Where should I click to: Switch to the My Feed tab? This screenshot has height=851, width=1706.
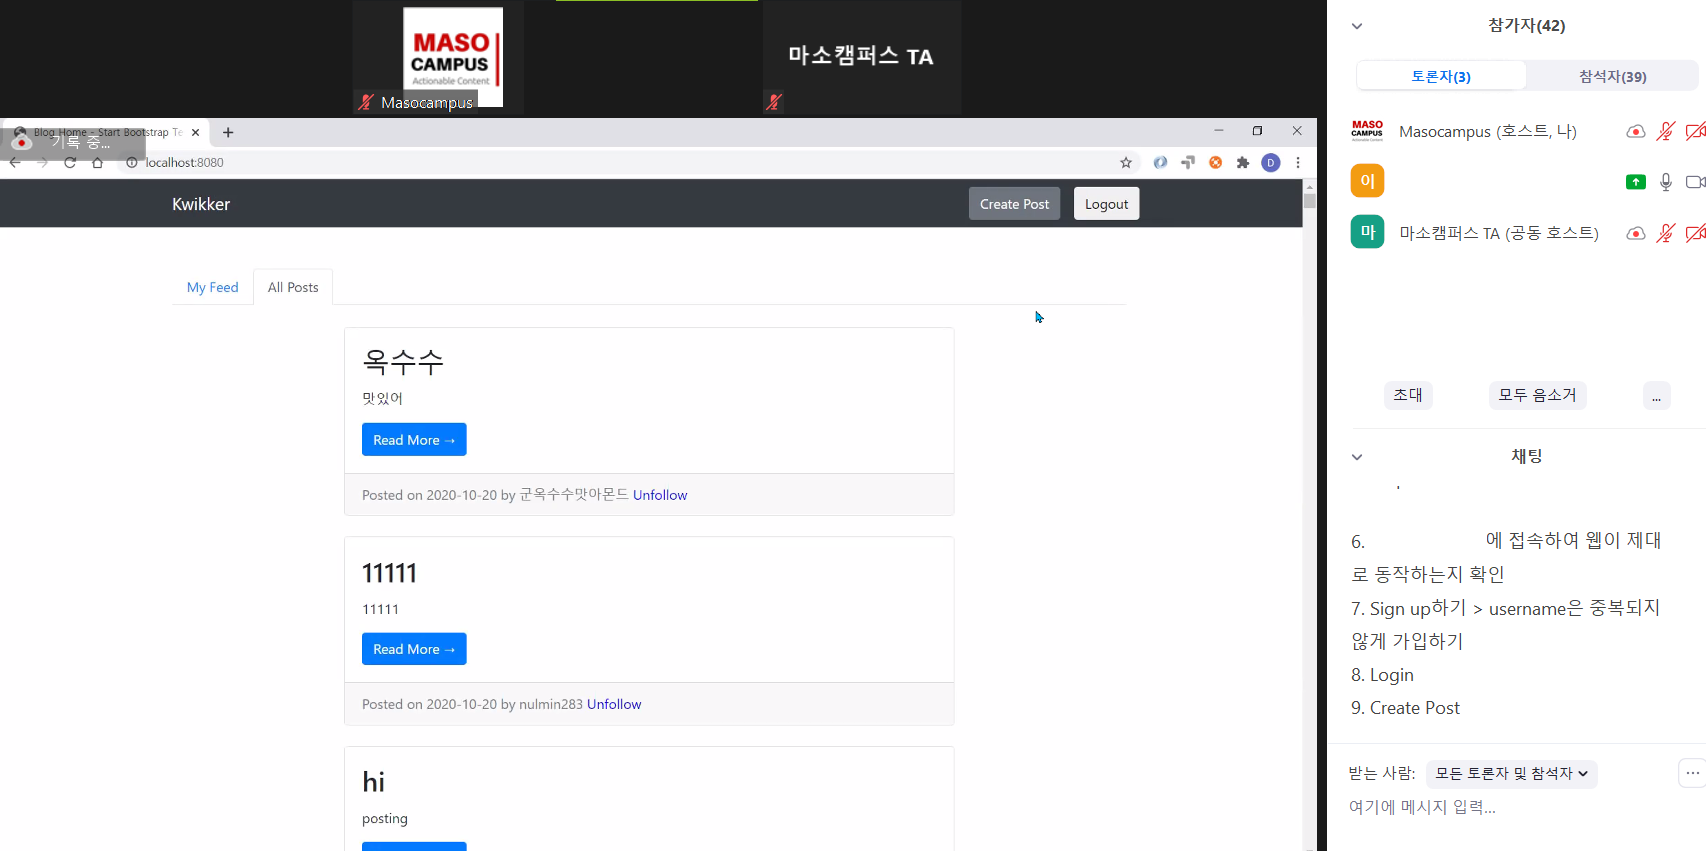pyautogui.click(x=212, y=287)
